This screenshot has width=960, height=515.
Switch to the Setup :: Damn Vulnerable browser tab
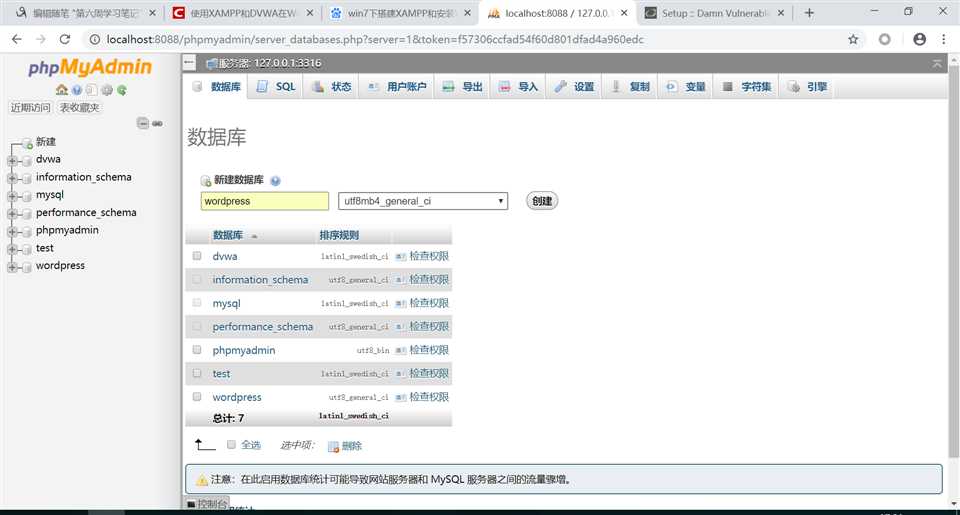pyautogui.click(x=713, y=13)
